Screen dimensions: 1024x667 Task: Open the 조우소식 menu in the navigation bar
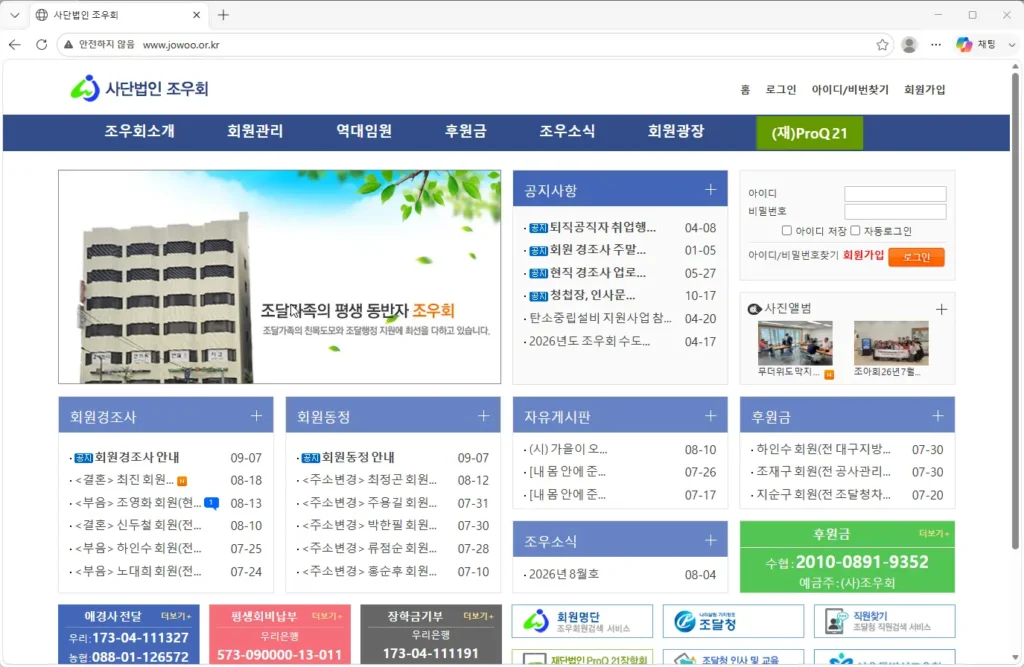point(568,131)
